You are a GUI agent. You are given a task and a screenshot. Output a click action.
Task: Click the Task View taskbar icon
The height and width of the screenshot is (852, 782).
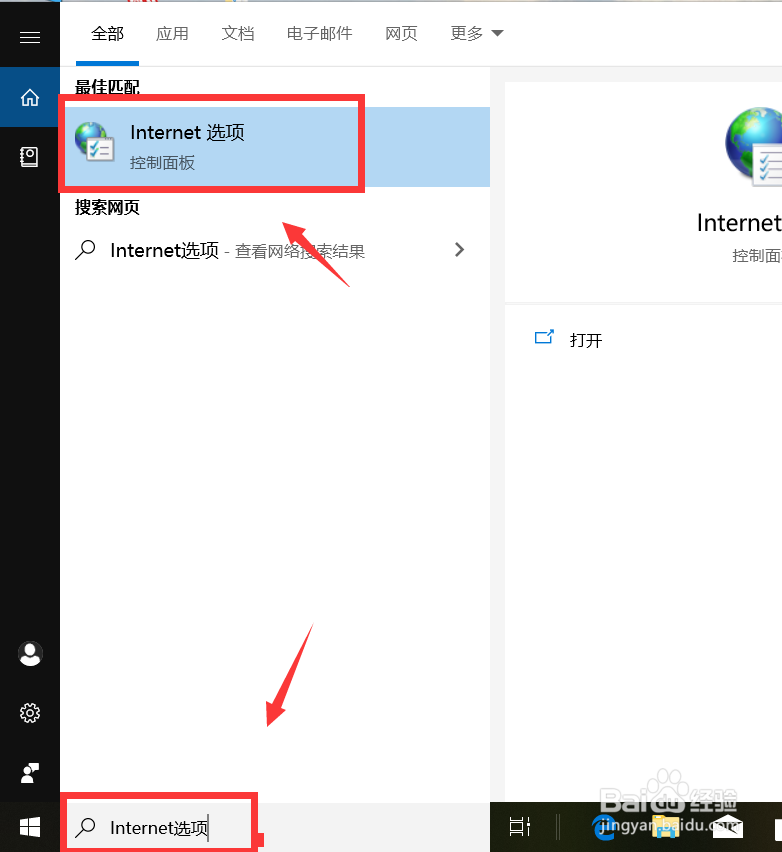point(520,827)
